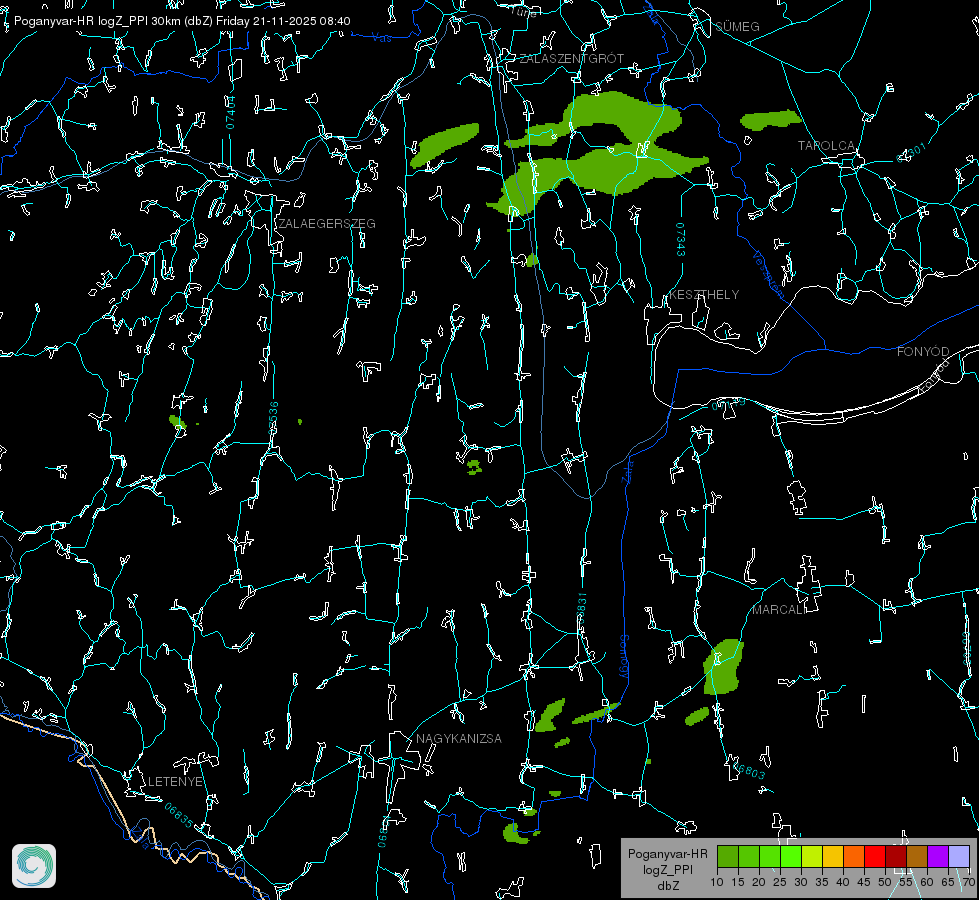Click the legend scale value 65
979x900 pixels.
pyautogui.click(x=948, y=882)
